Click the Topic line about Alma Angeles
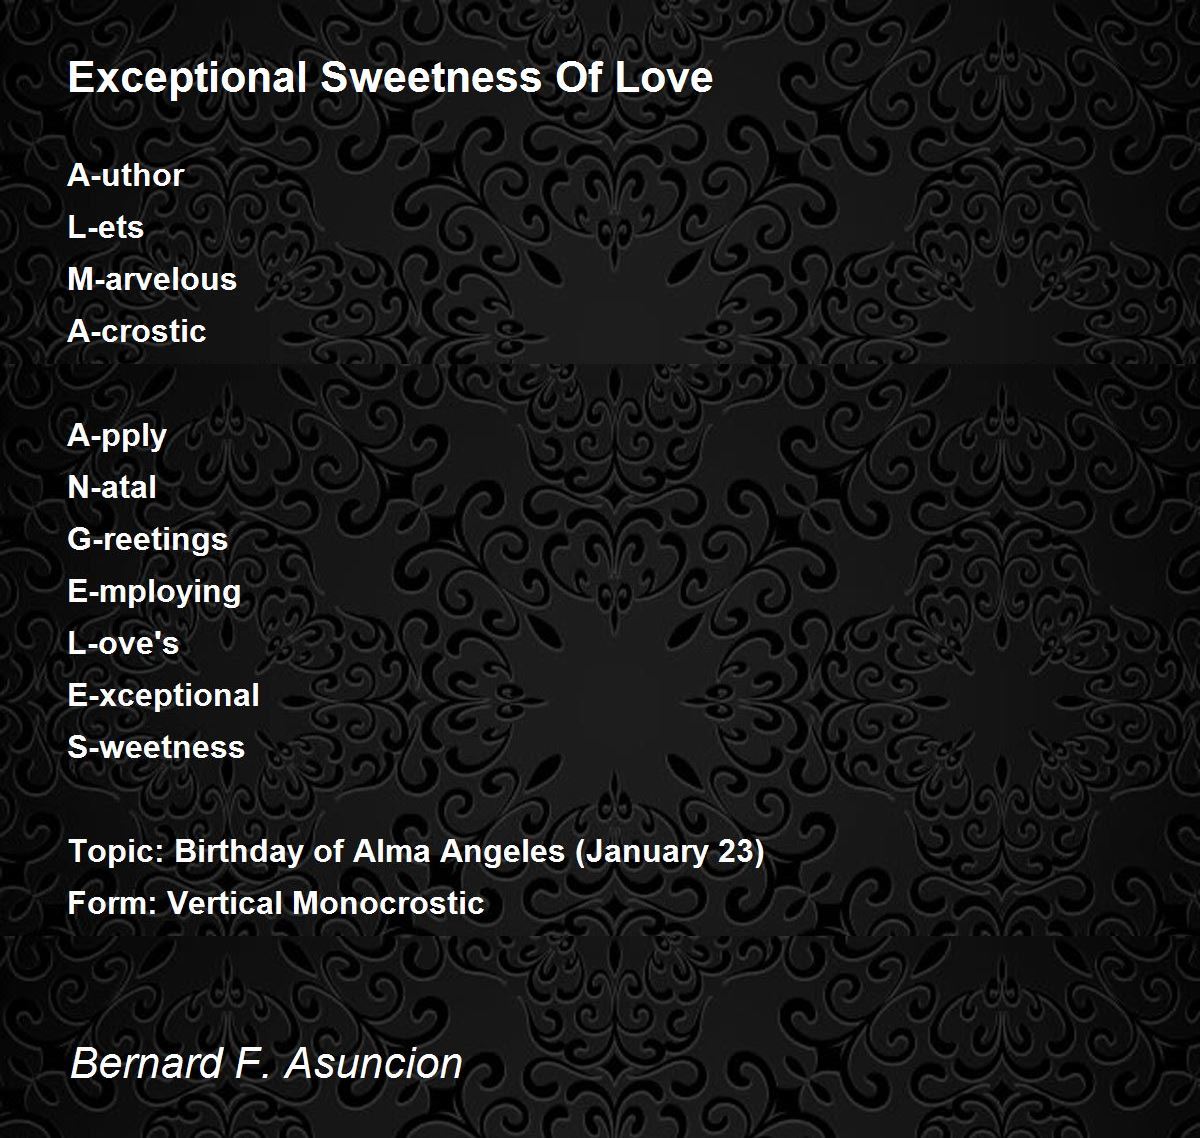Viewport: 1200px width, 1138px height. 416,852
